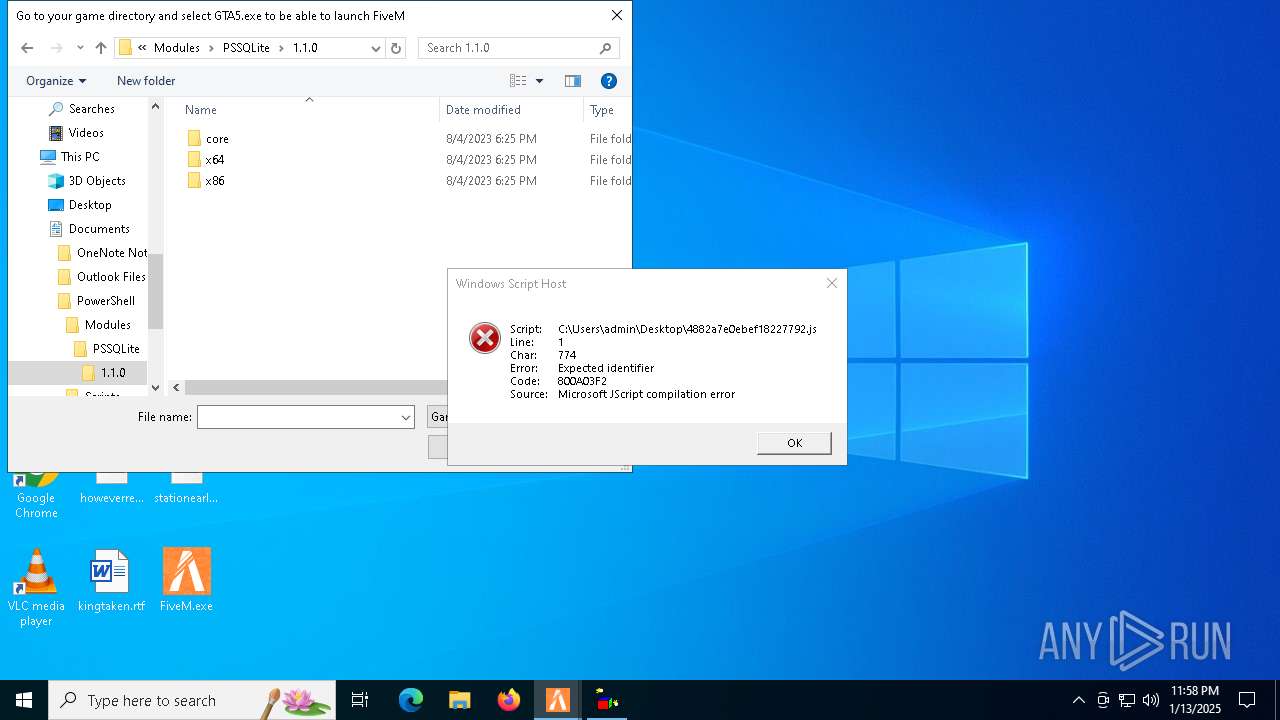Image resolution: width=1280 pixels, height=720 pixels.
Task: Select PSSQLite folder in tree
Action: click(x=116, y=349)
